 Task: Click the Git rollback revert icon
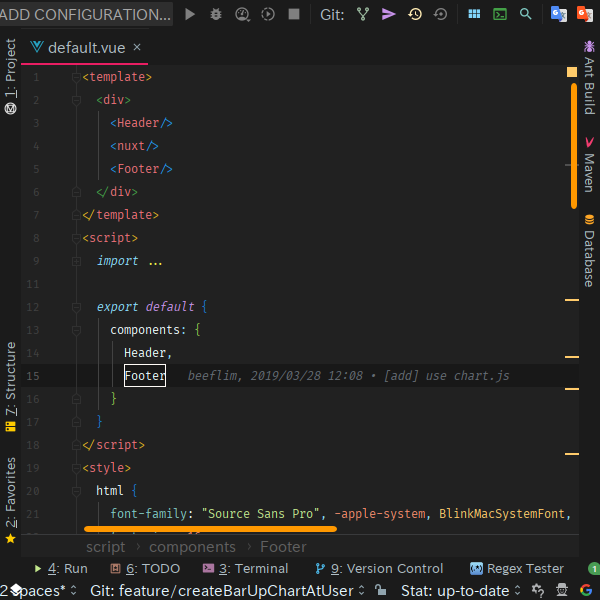pos(440,15)
